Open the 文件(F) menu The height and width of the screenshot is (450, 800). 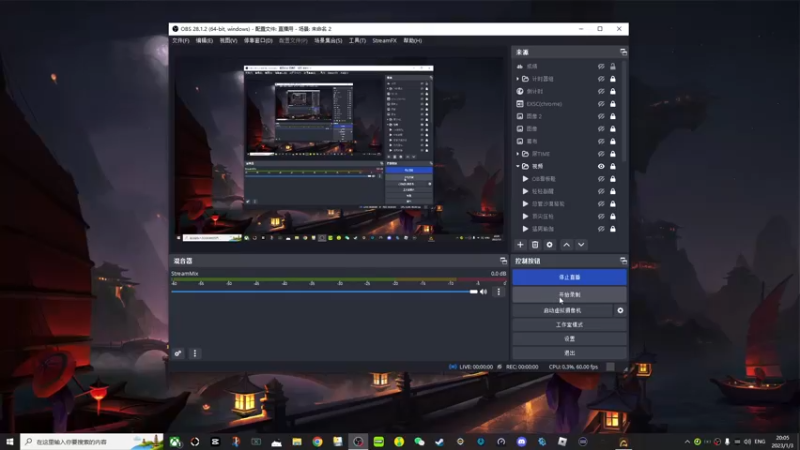[x=181, y=40]
